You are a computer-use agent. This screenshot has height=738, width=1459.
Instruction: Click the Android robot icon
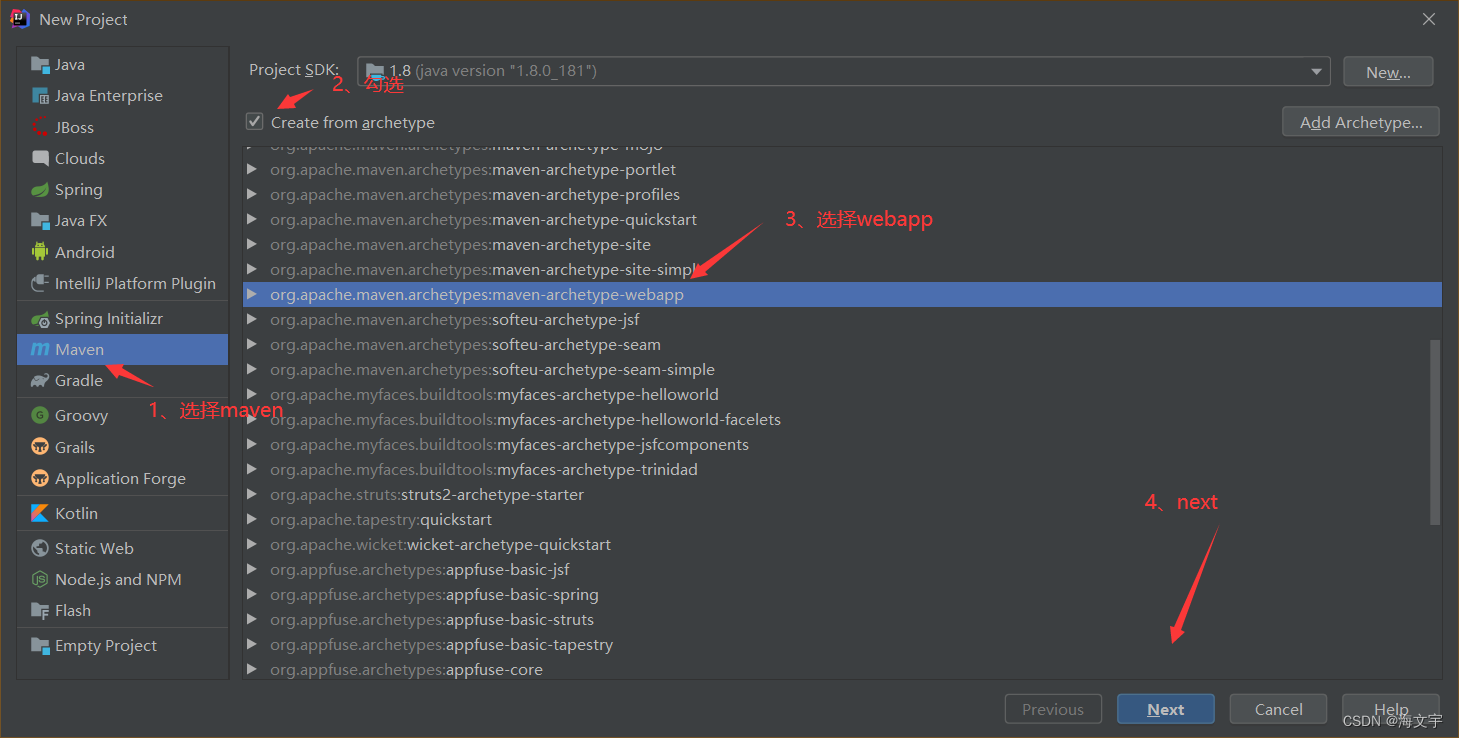point(40,252)
